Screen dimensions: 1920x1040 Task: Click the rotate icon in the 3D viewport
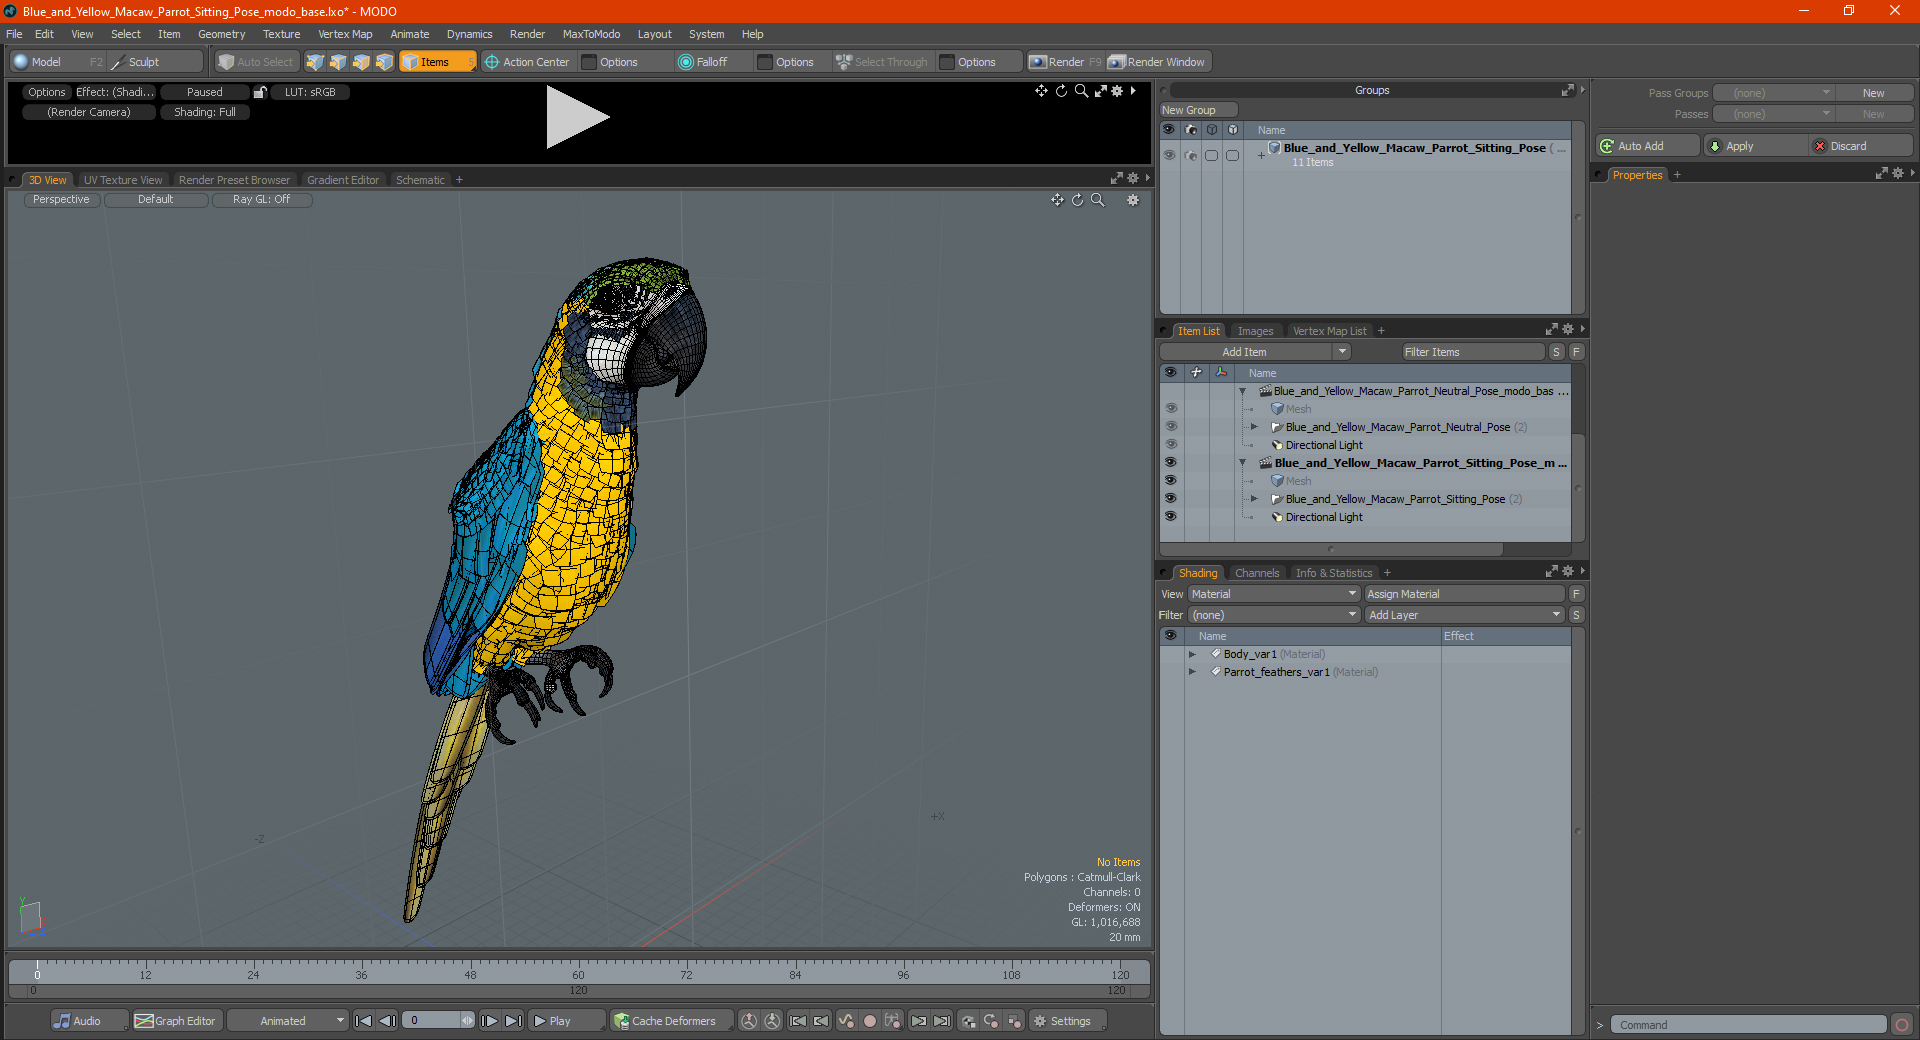click(x=1077, y=200)
